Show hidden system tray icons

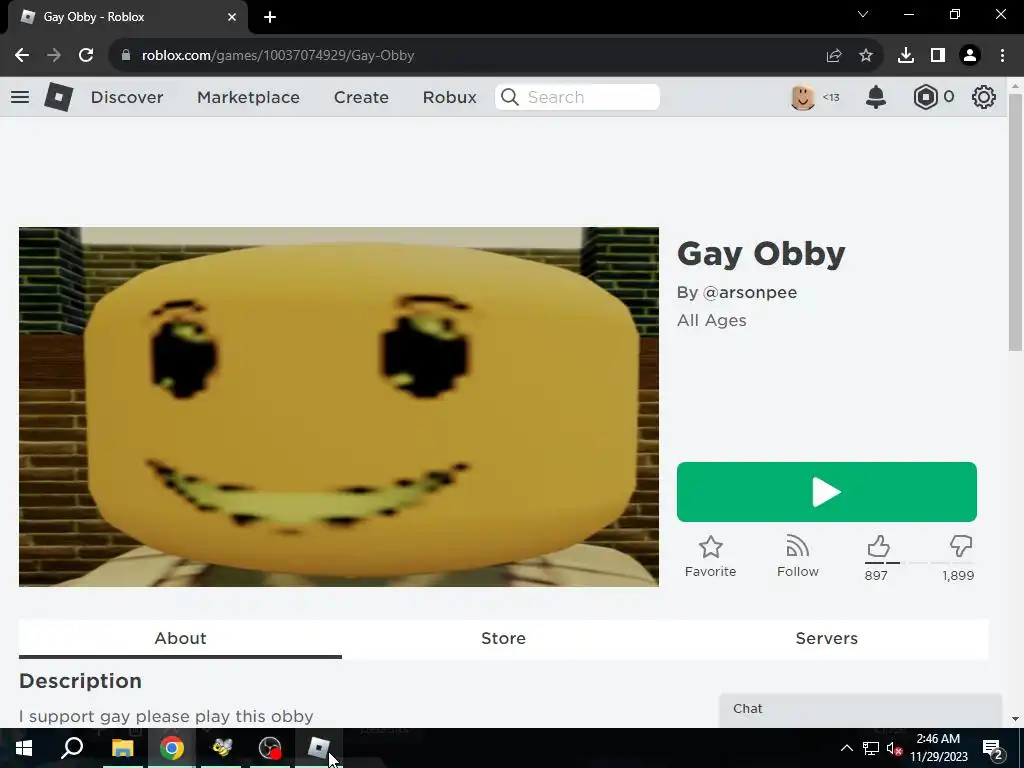pos(846,748)
